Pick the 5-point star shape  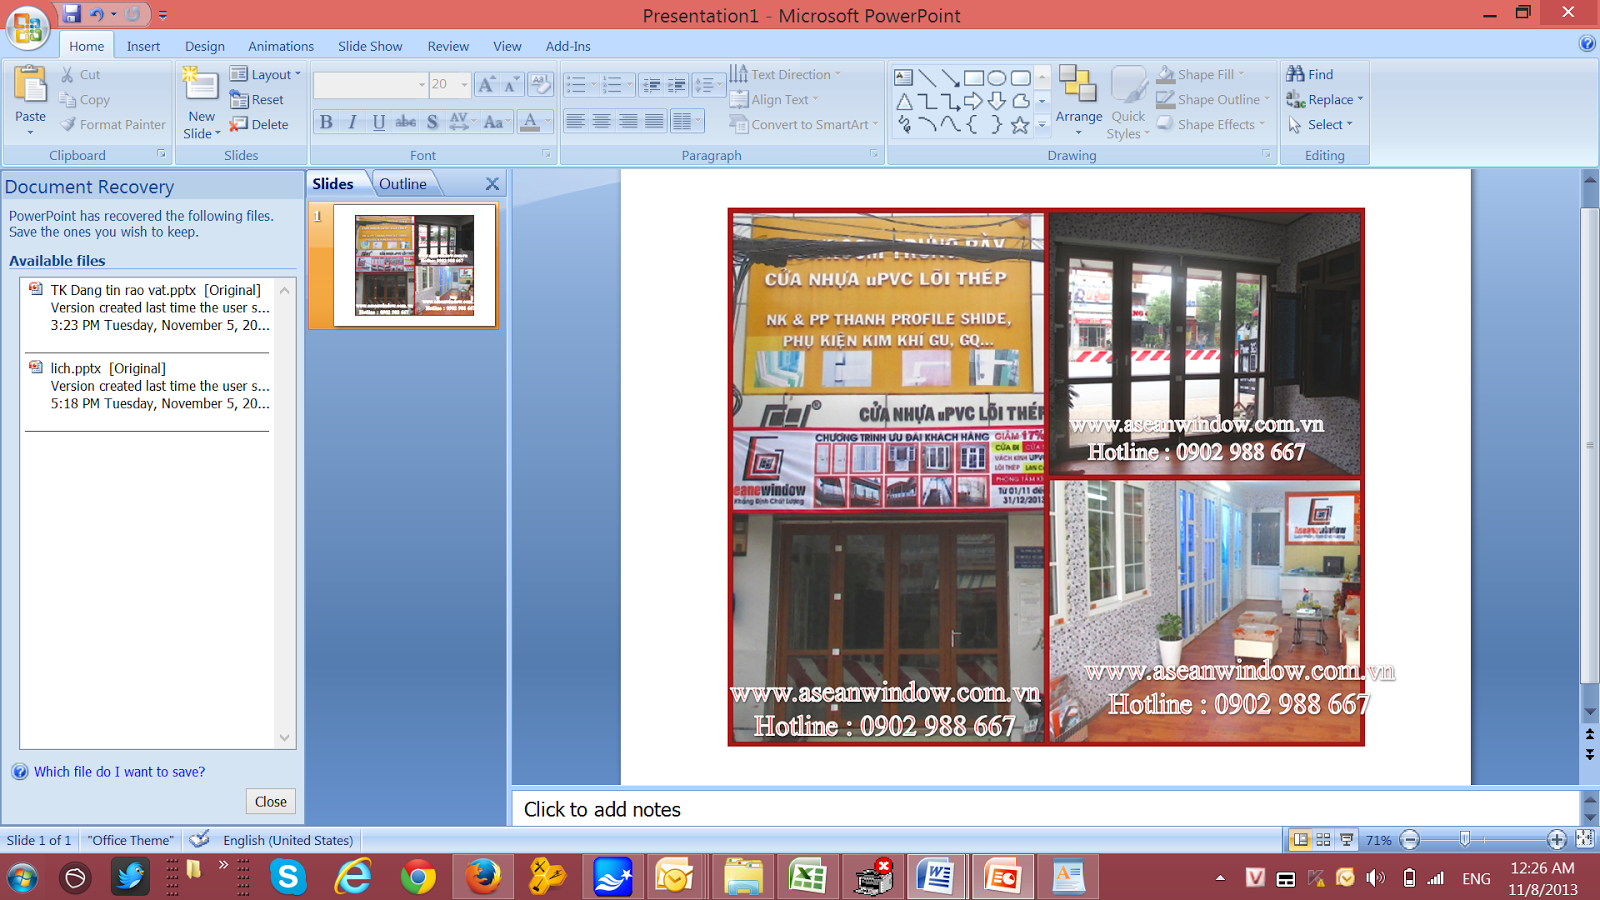[x=1020, y=125]
